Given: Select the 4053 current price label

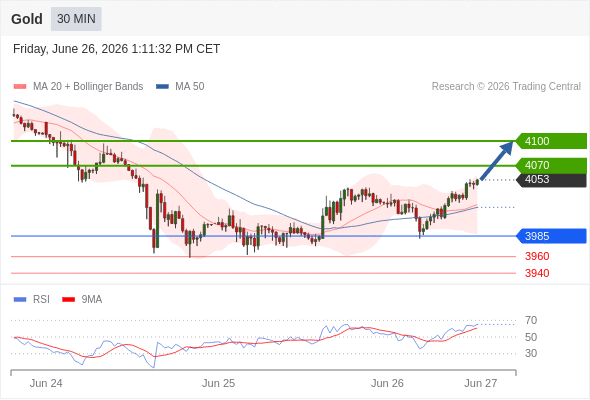Looking at the screenshot, I should 551,179.
